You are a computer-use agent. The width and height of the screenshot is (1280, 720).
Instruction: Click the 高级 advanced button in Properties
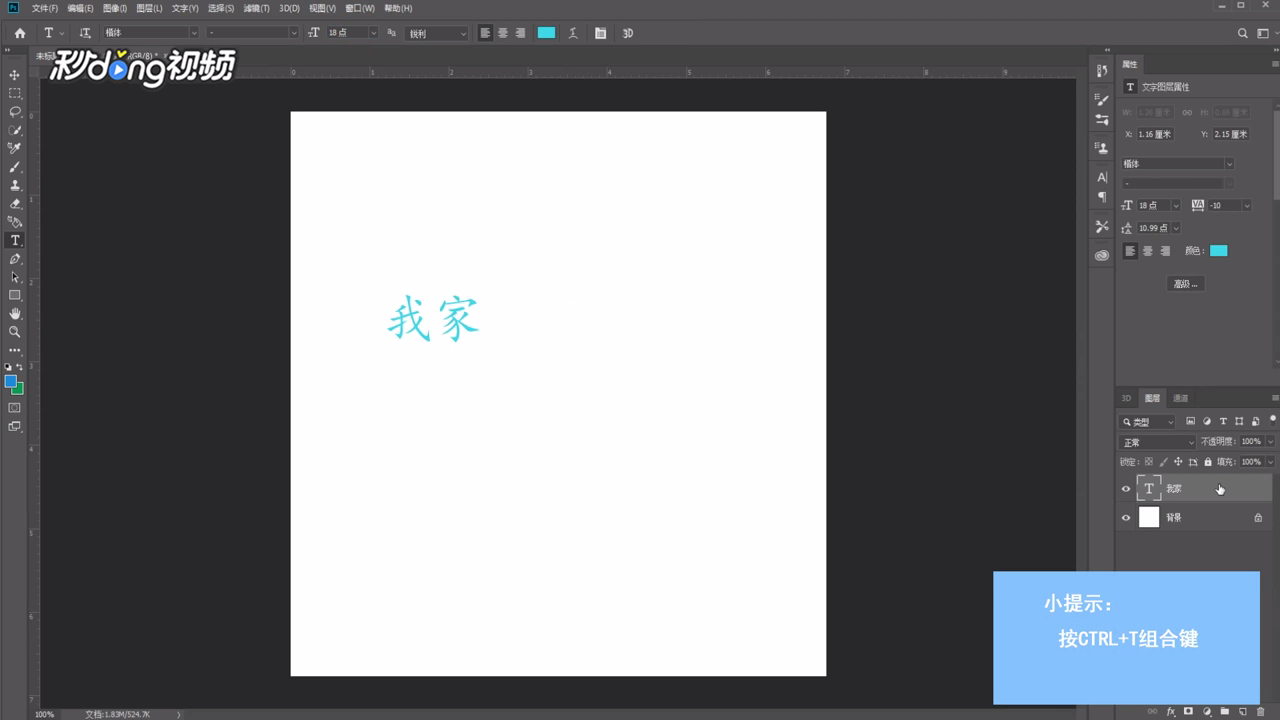(x=1185, y=283)
